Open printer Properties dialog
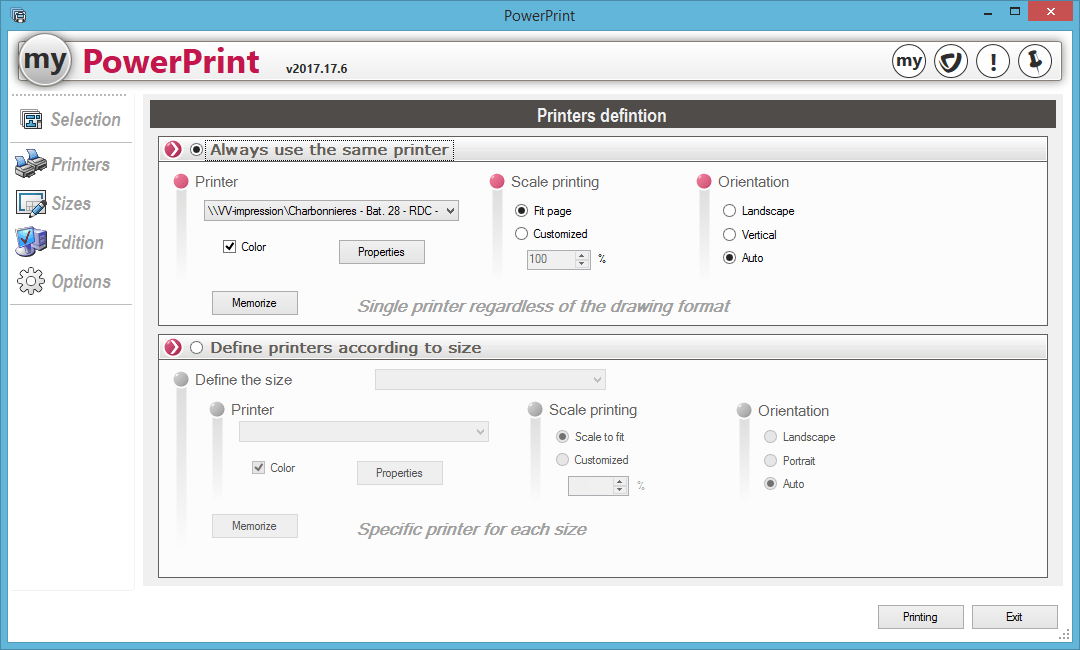The image size is (1080, 650). click(x=381, y=252)
